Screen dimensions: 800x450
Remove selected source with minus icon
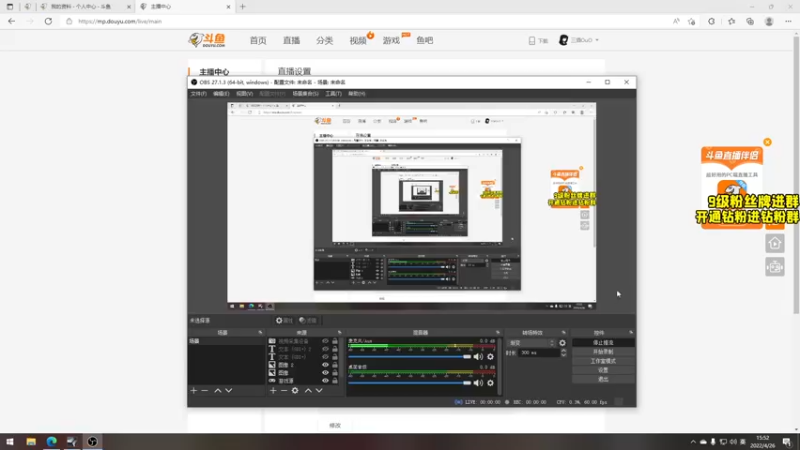[x=284, y=390]
